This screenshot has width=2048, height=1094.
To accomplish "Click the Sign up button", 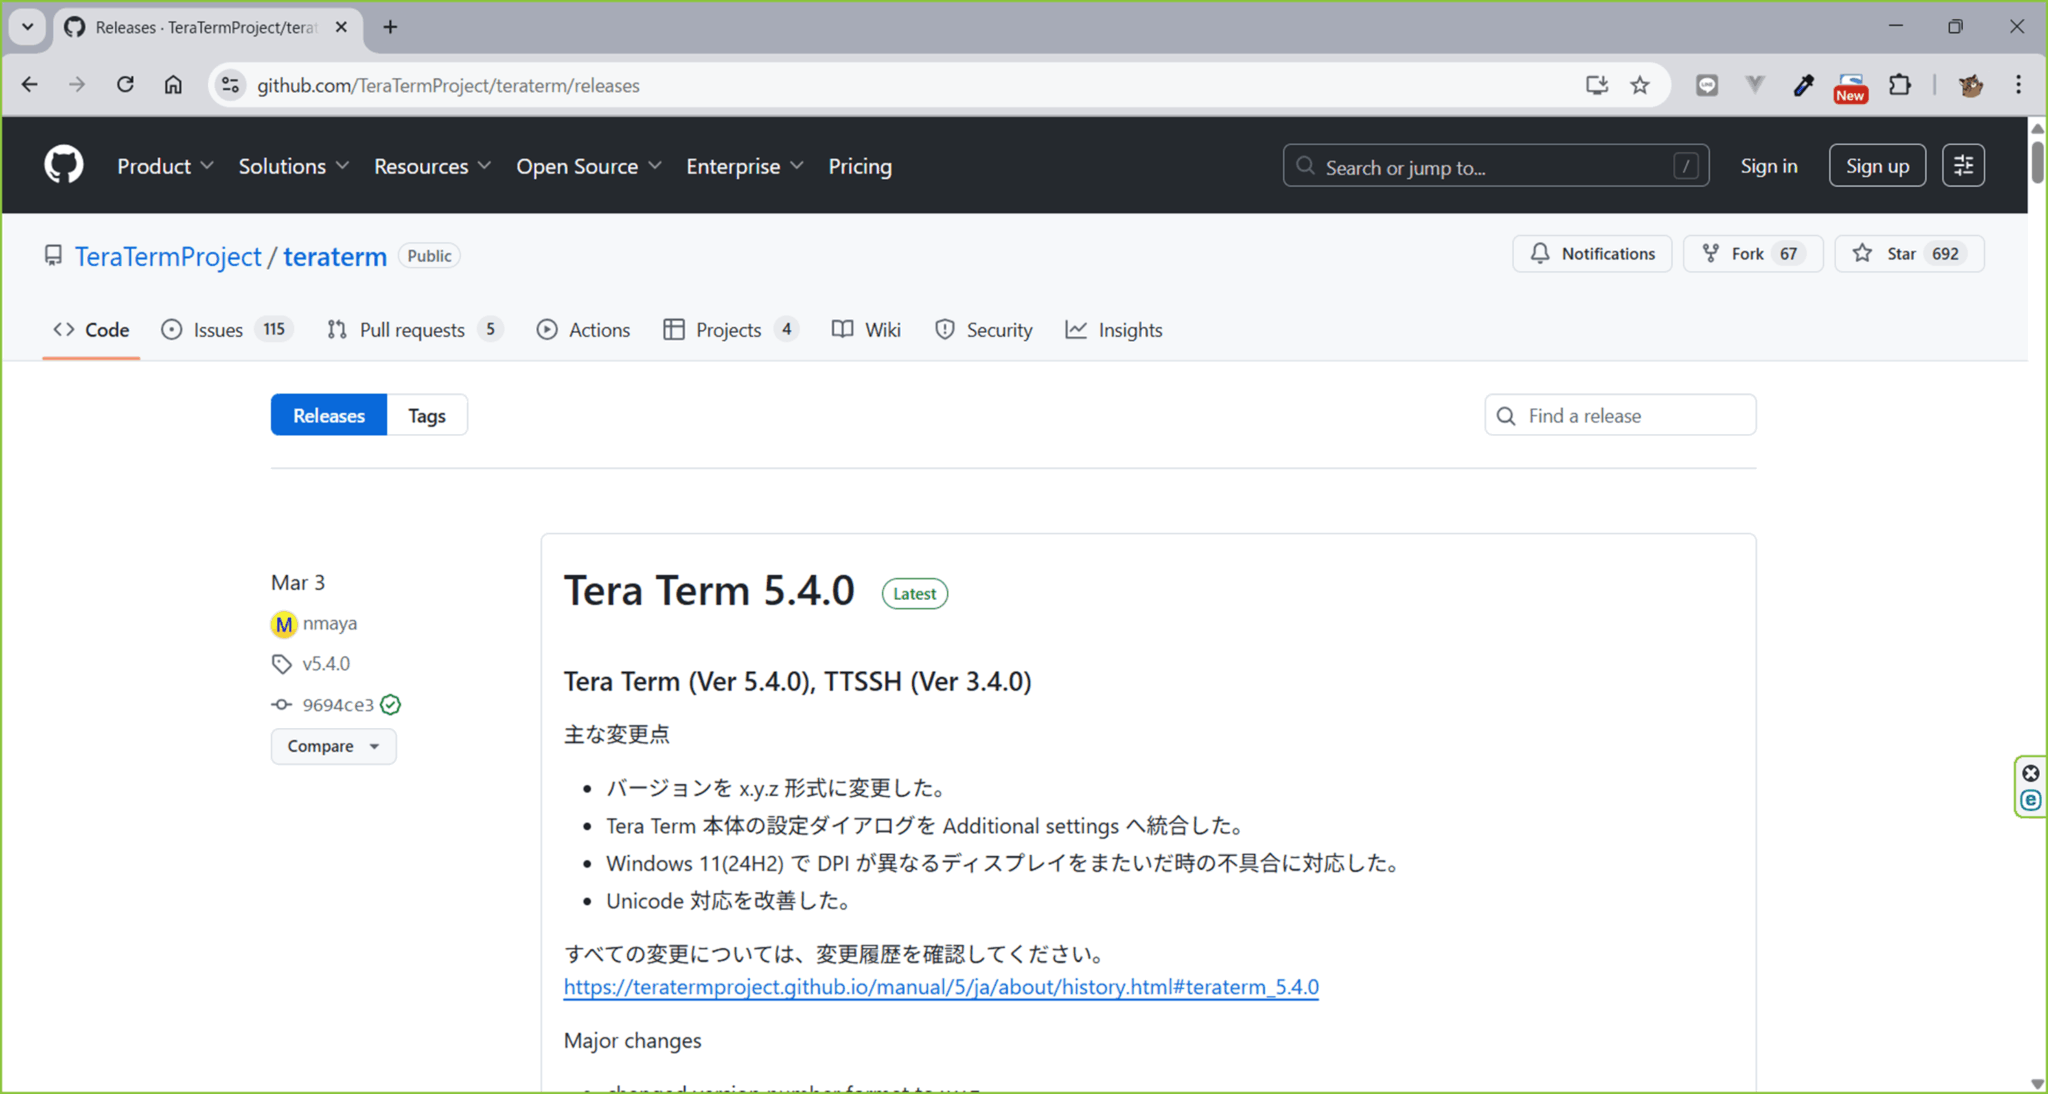I will coord(1877,165).
